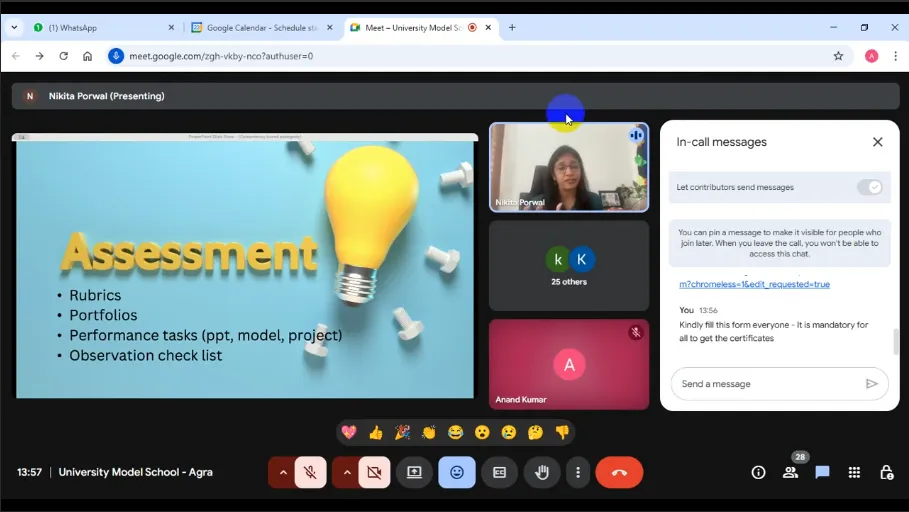Screen dimensions: 909x512
Task: Open meeting details info icon
Action: (758, 473)
